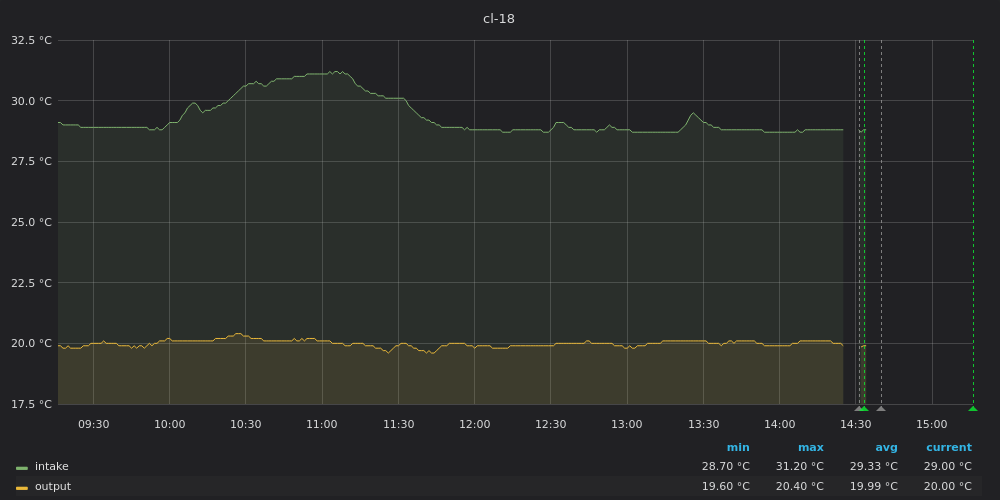This screenshot has width=1000, height=500.
Task: Click the lone gray annotation triangle past 14:30
Action: point(881,408)
